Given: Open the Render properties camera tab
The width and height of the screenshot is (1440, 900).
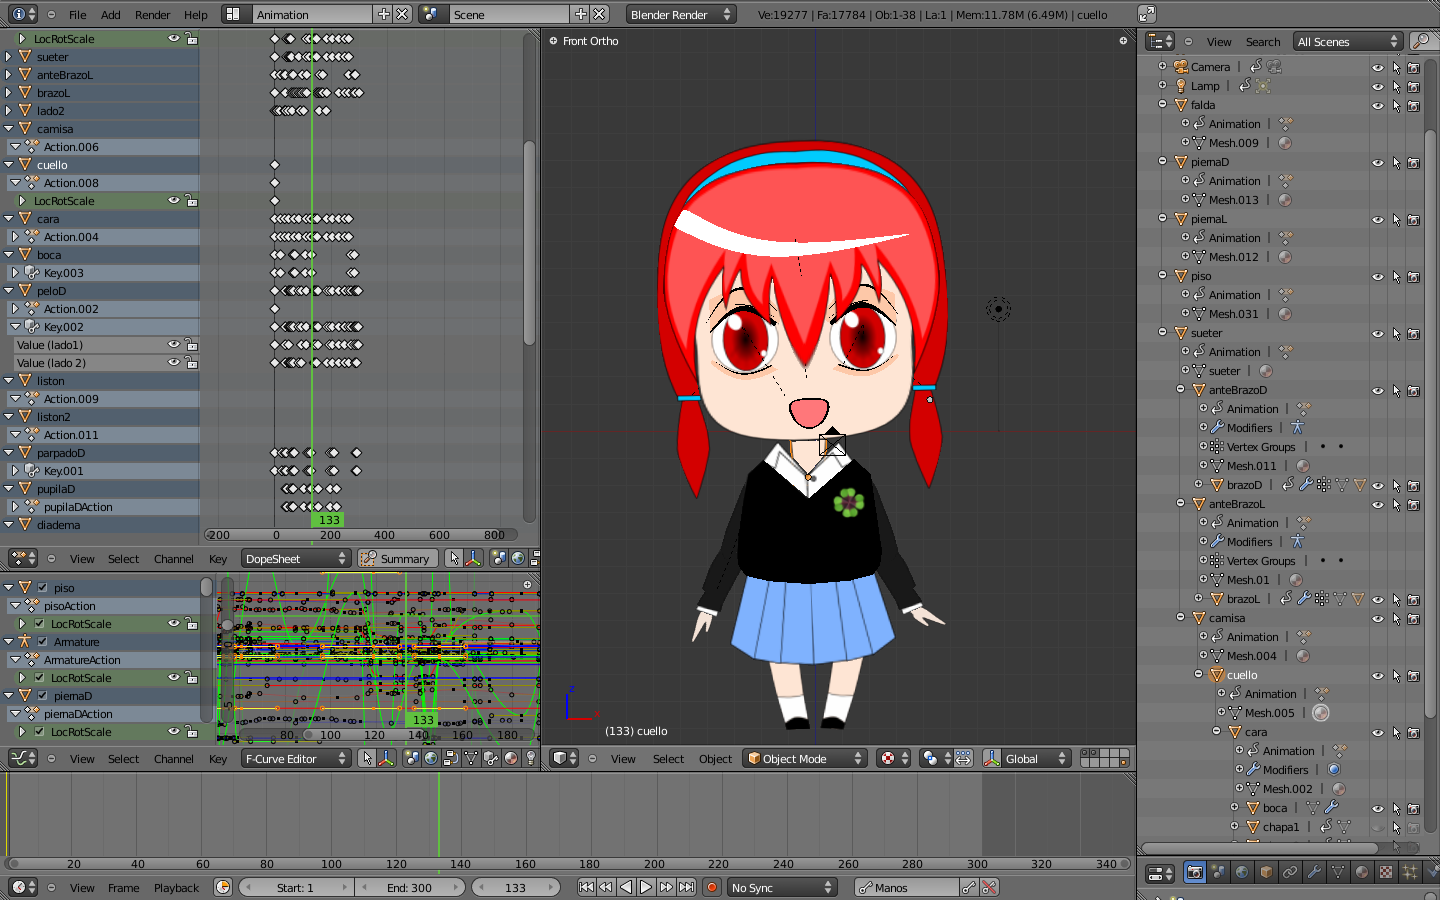Looking at the screenshot, I should (x=1194, y=872).
